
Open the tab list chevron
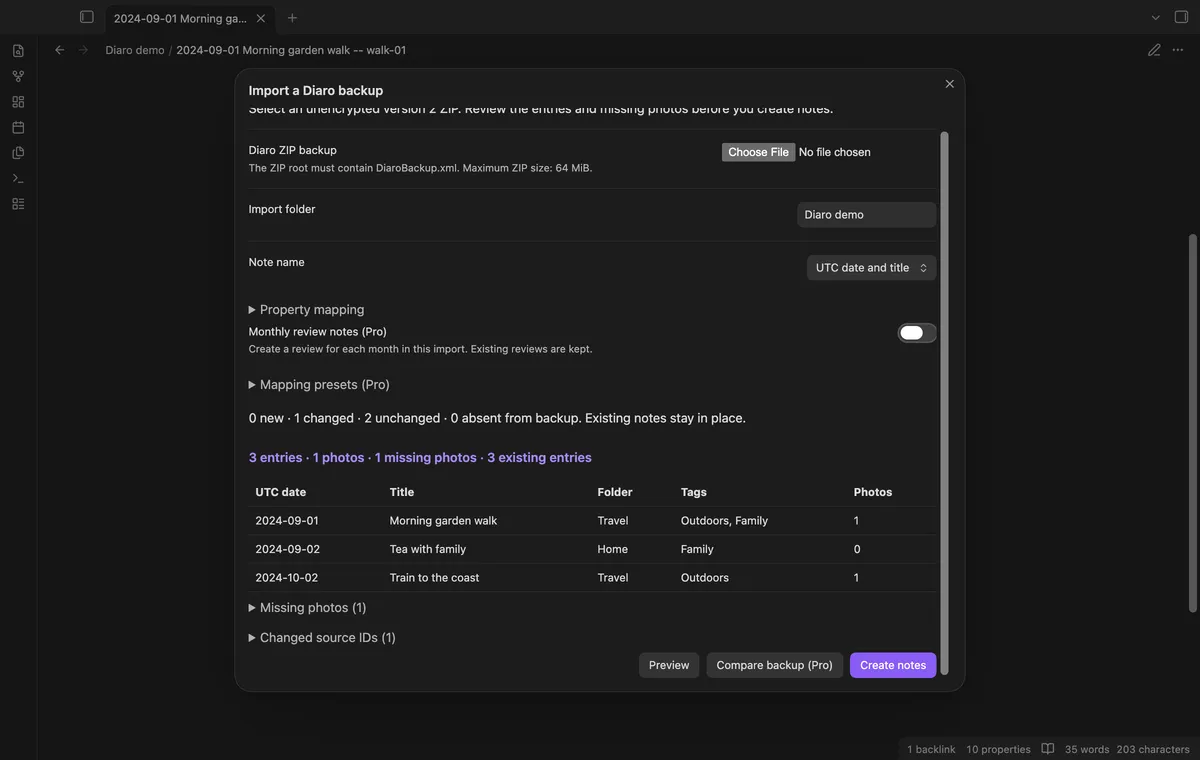click(x=1156, y=17)
